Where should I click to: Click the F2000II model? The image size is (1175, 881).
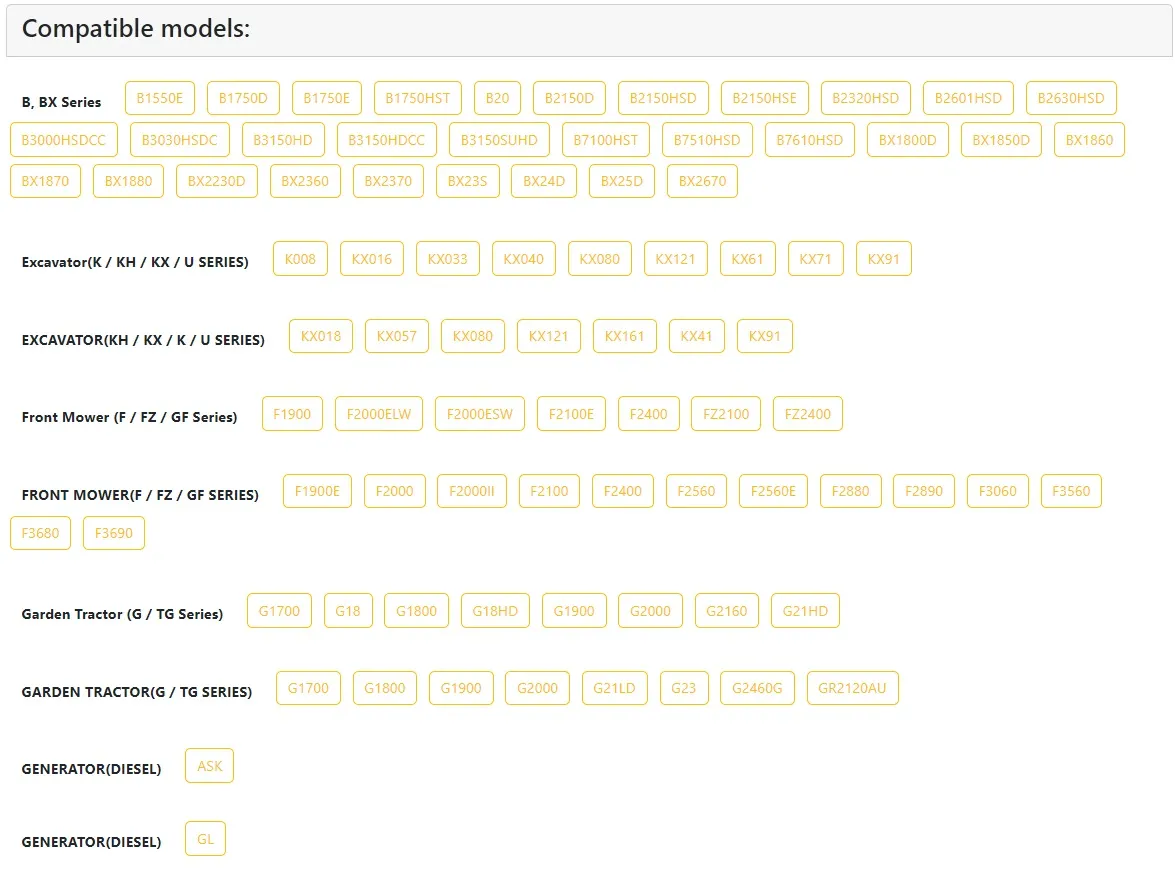[x=472, y=491]
